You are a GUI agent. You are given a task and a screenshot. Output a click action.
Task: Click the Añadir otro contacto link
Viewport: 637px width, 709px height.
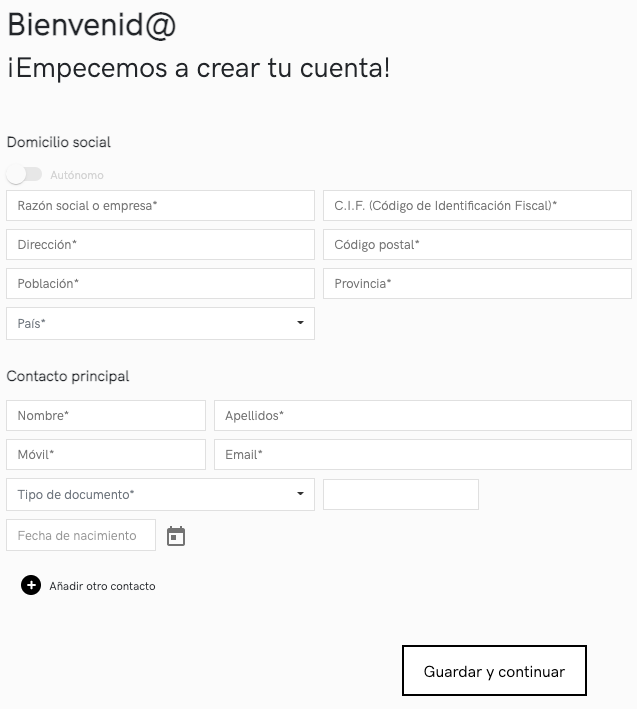[102, 586]
